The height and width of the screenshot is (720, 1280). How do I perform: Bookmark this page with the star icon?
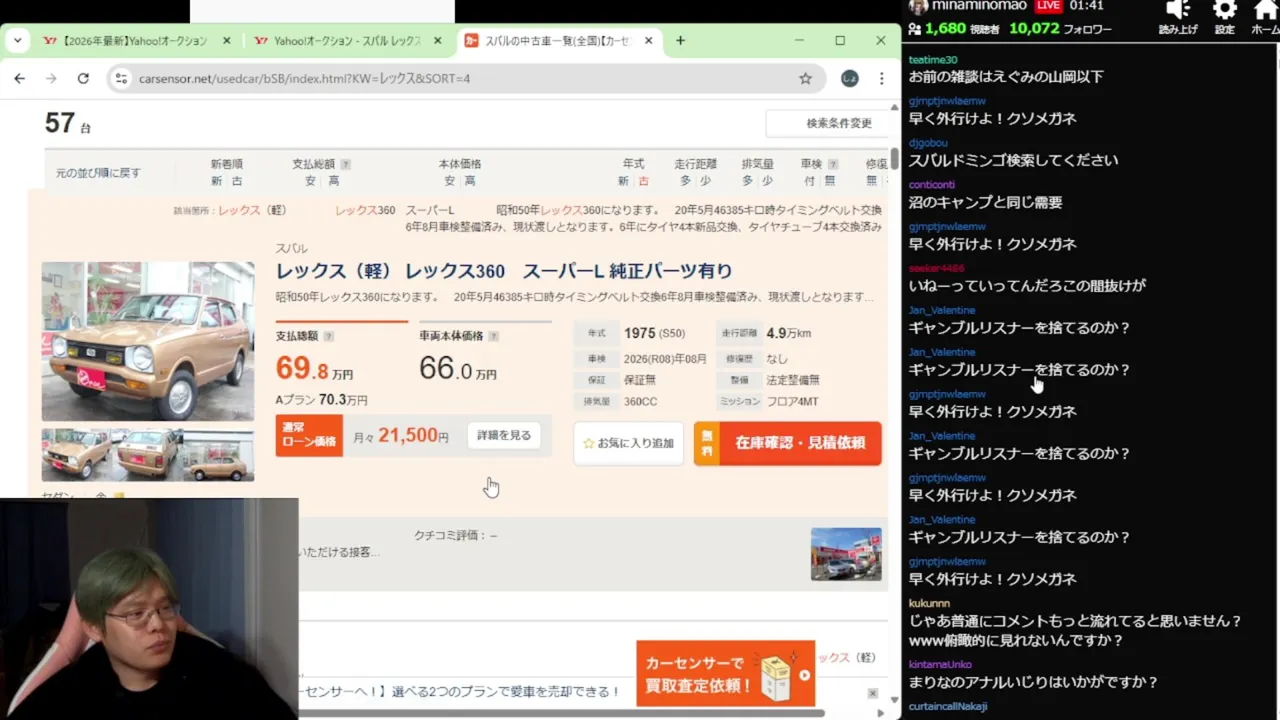(805, 78)
